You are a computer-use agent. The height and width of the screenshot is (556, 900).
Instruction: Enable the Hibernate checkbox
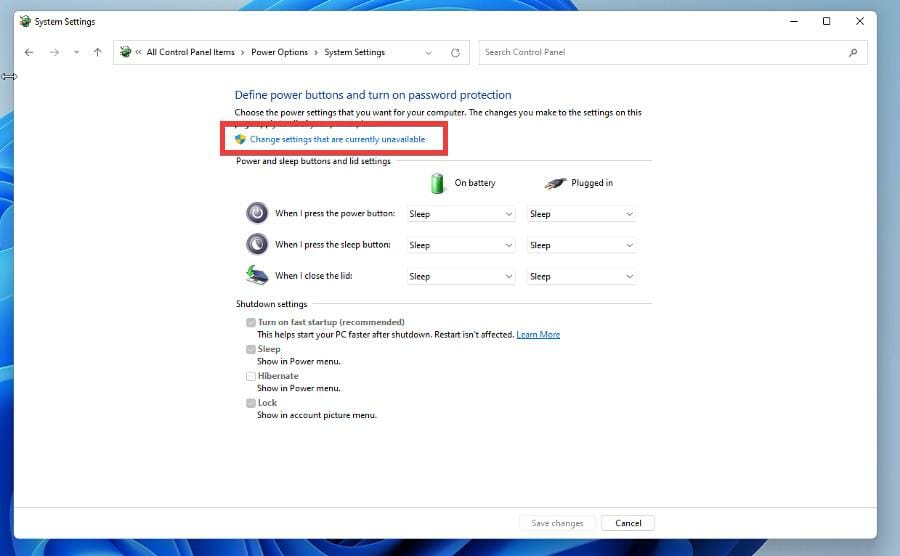coord(251,376)
